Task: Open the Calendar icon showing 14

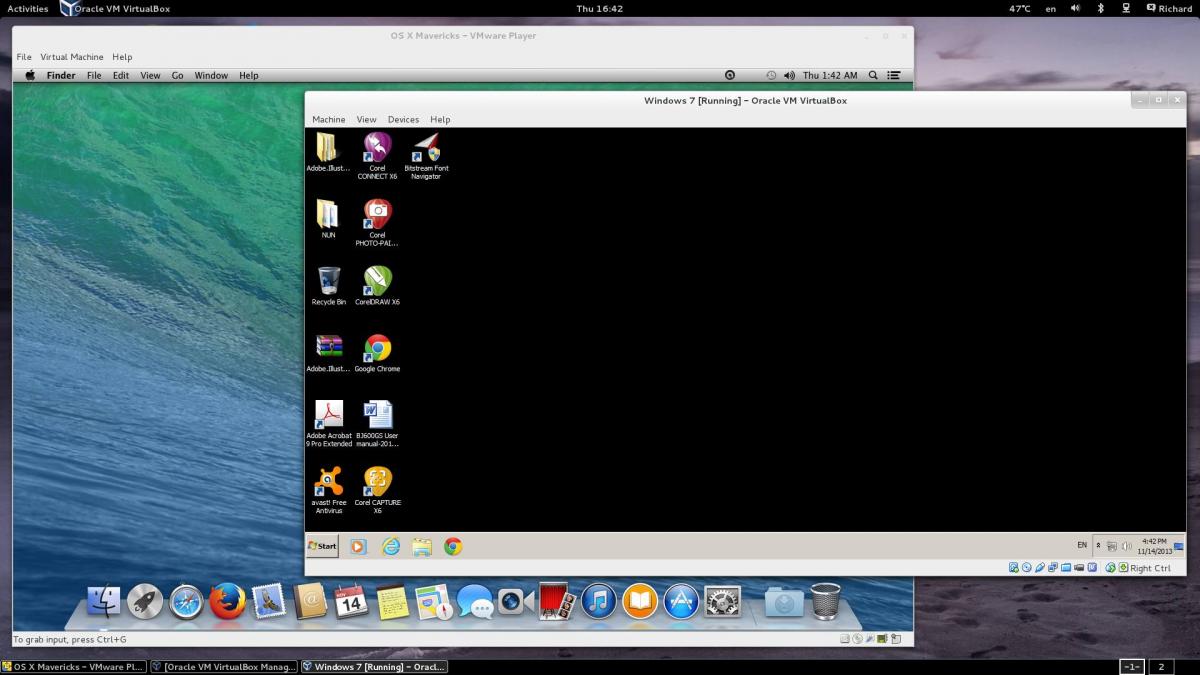Action: [351, 601]
